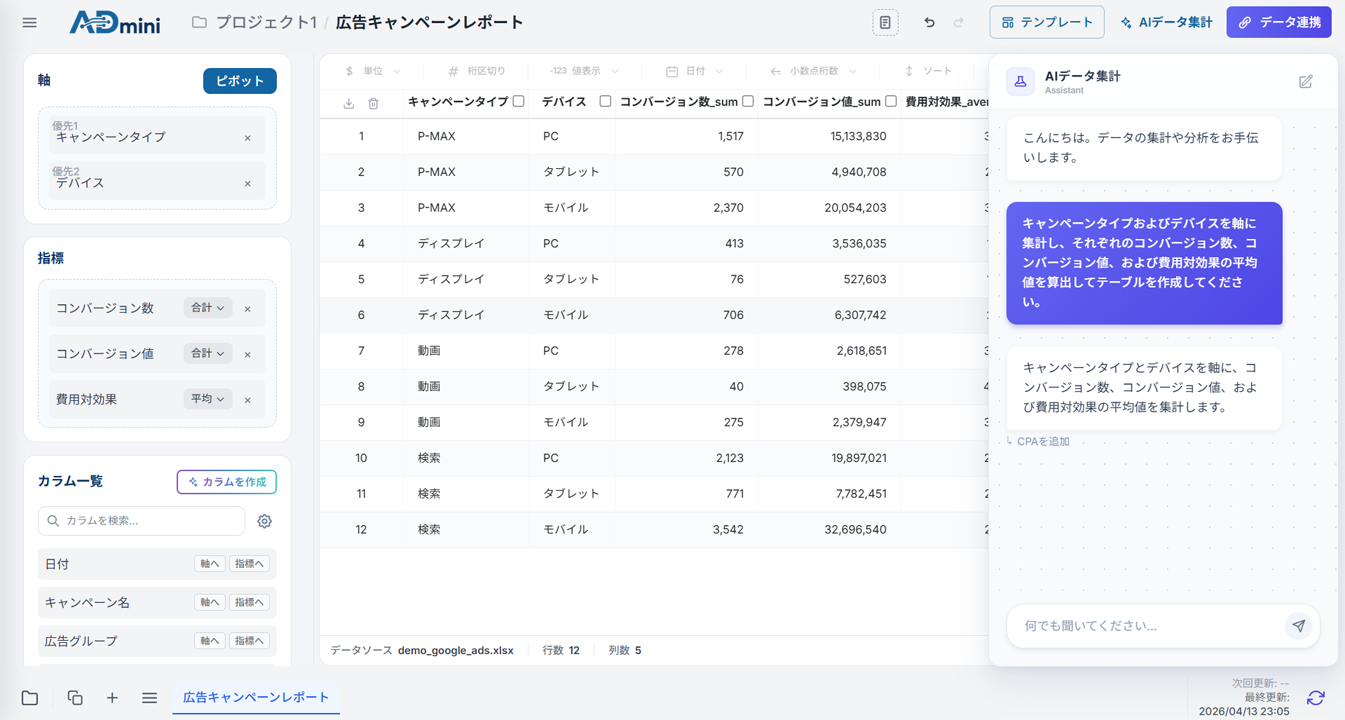
Task: Remove the コンバージョン値 metric
Action: 248,355
